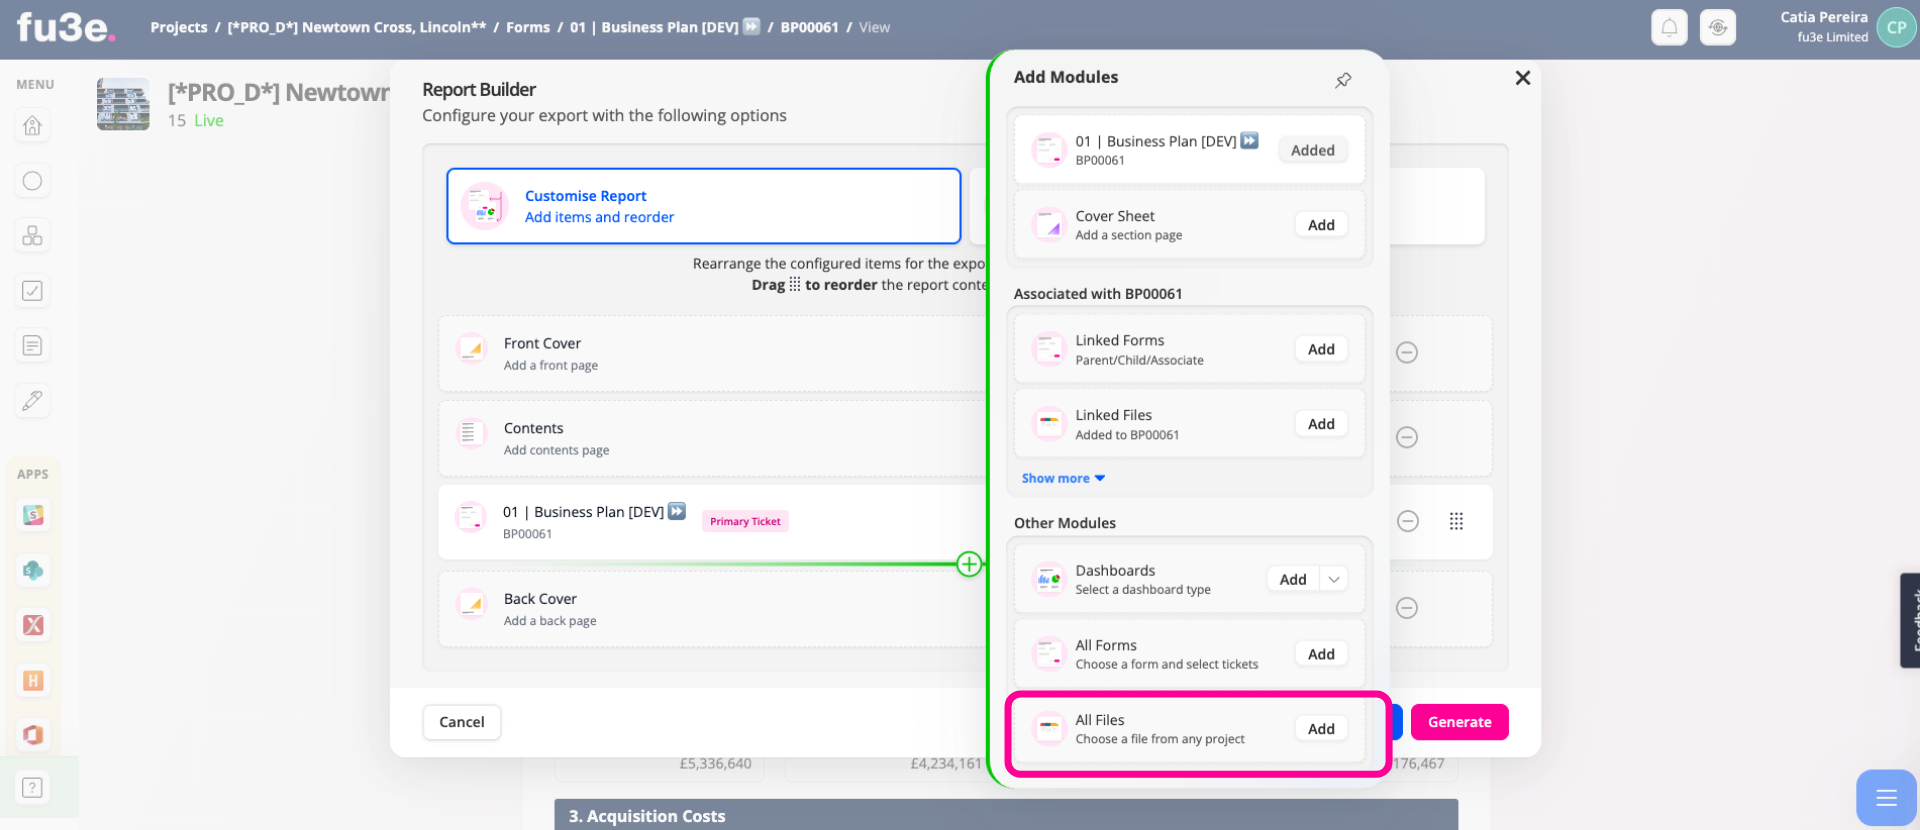Screen dimensions: 1920x830
Task: Select the Front Cover row
Action: 712,354
